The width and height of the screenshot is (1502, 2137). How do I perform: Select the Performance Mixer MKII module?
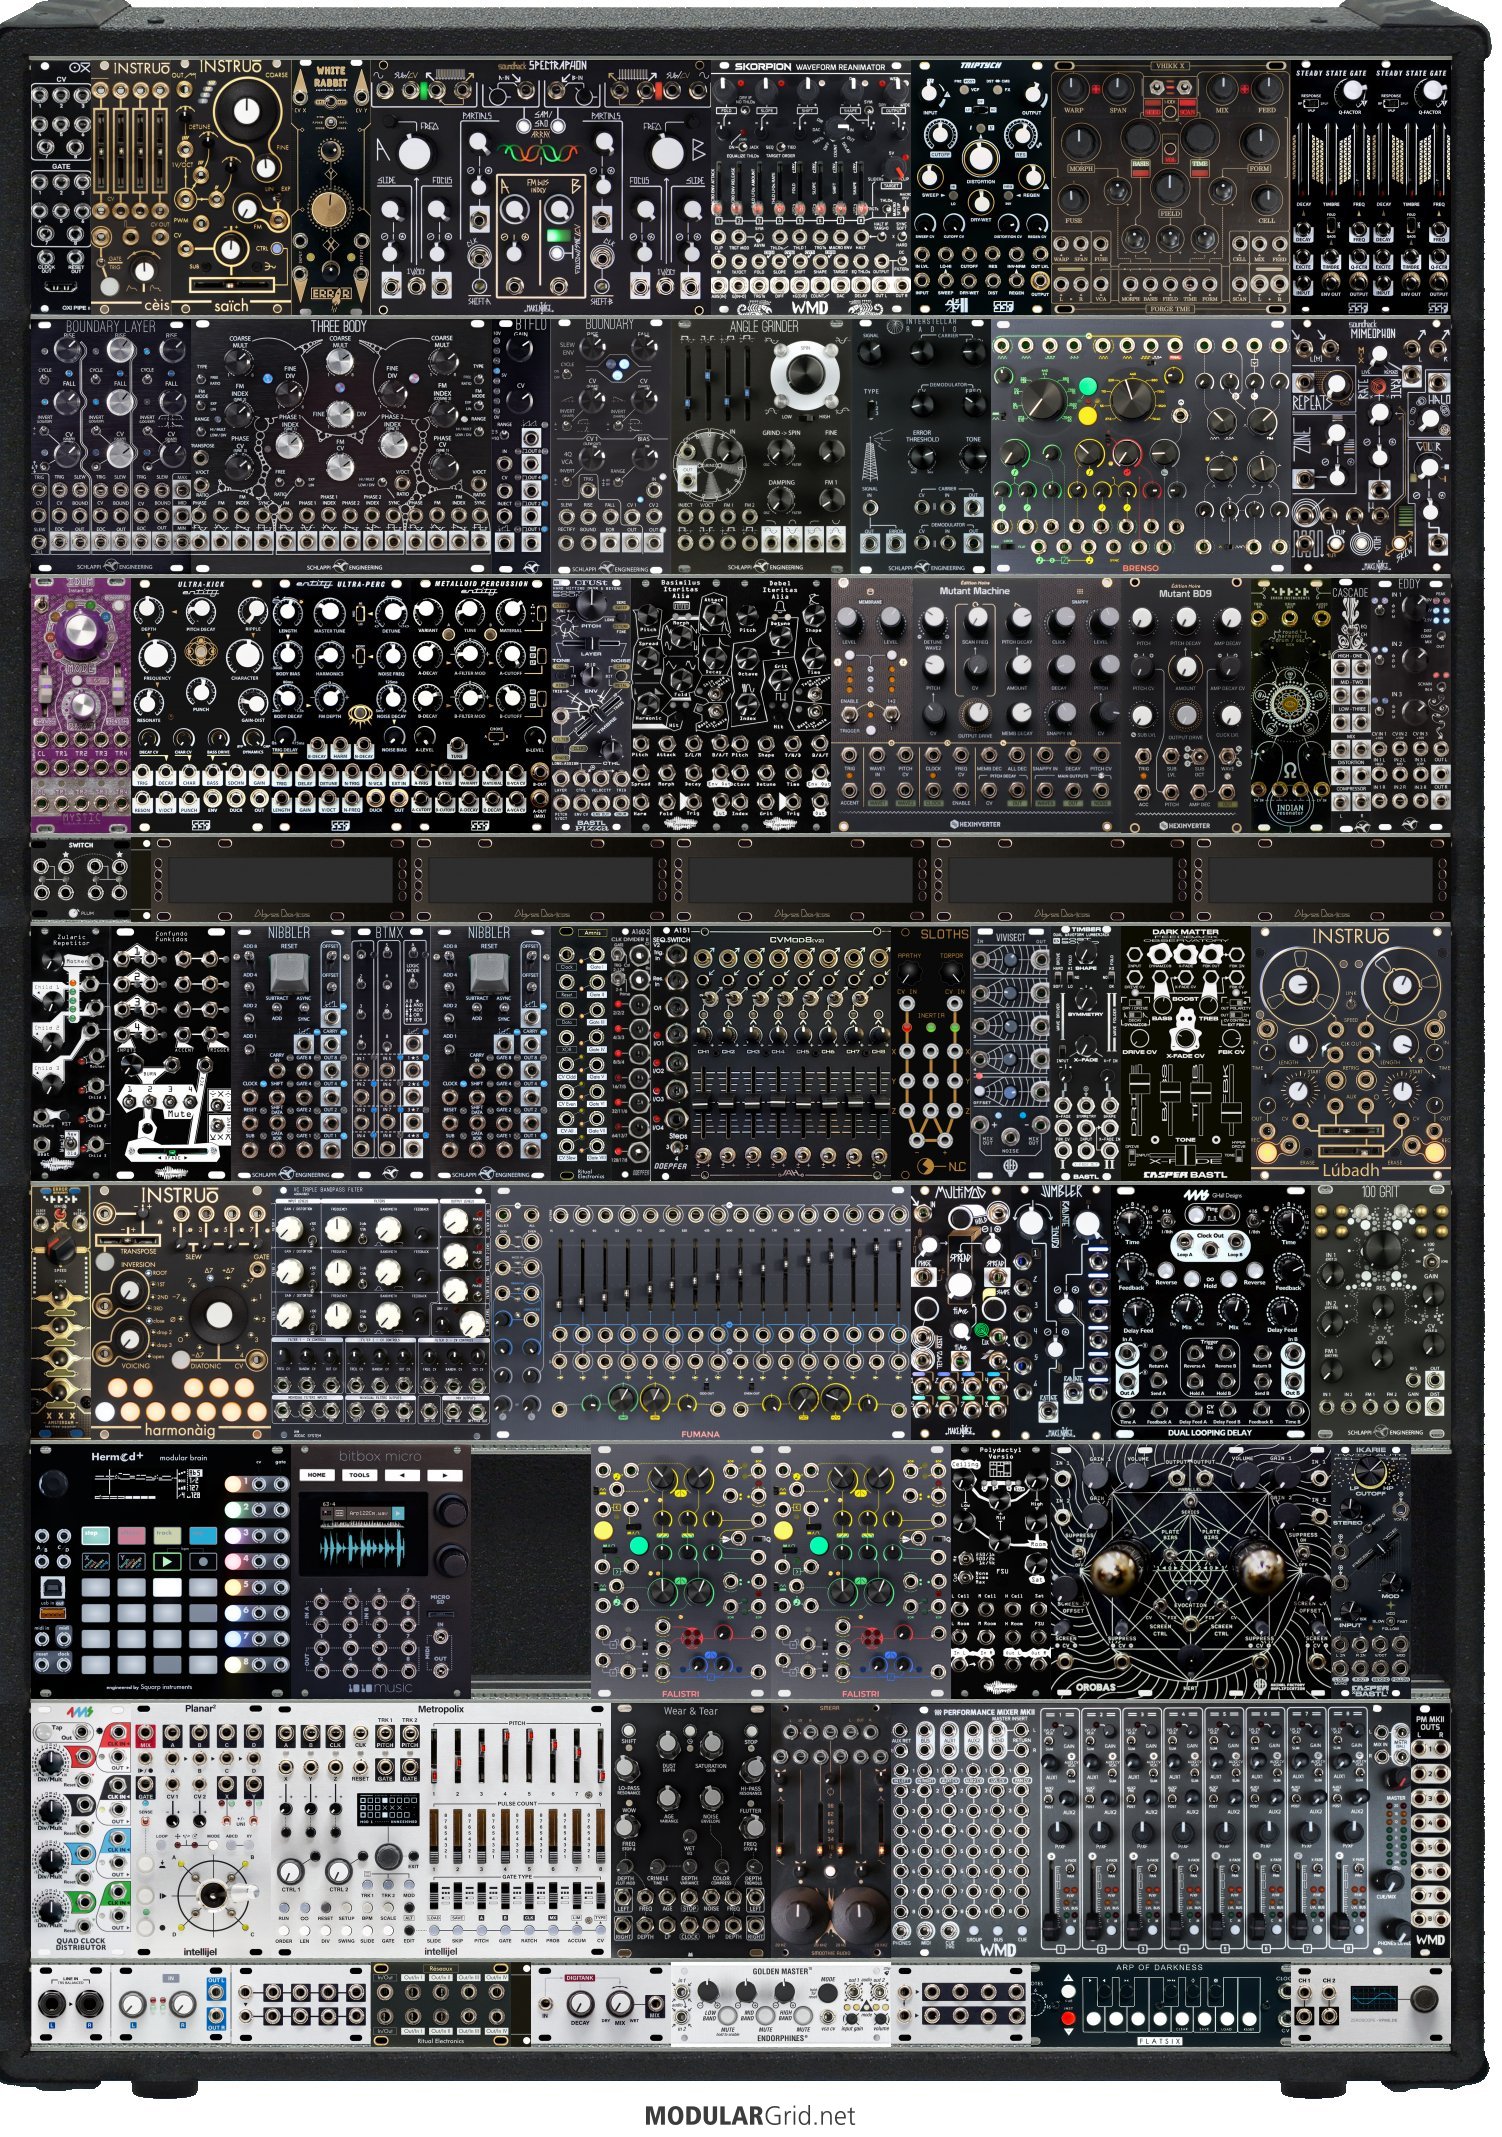coord(1151,1830)
